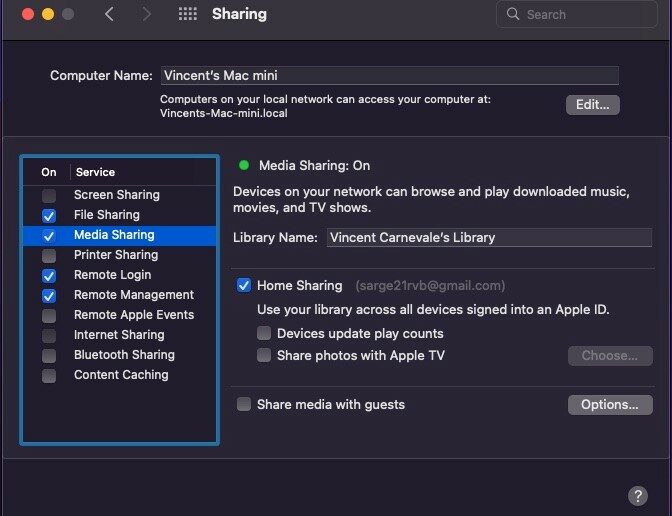Screen dimensions: 672x516
Task: Click the Computer Name text field
Action: point(390,75)
